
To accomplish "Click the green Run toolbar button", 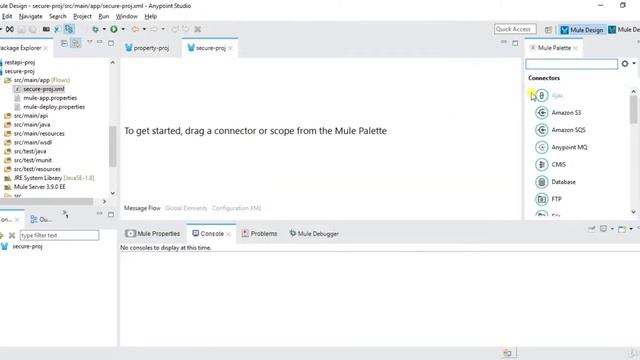I will [x=114, y=29].
